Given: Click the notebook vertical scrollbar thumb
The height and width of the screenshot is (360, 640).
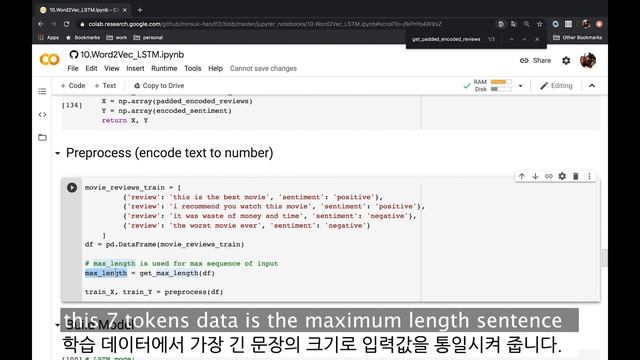Looking at the screenshot, I should (604, 258).
